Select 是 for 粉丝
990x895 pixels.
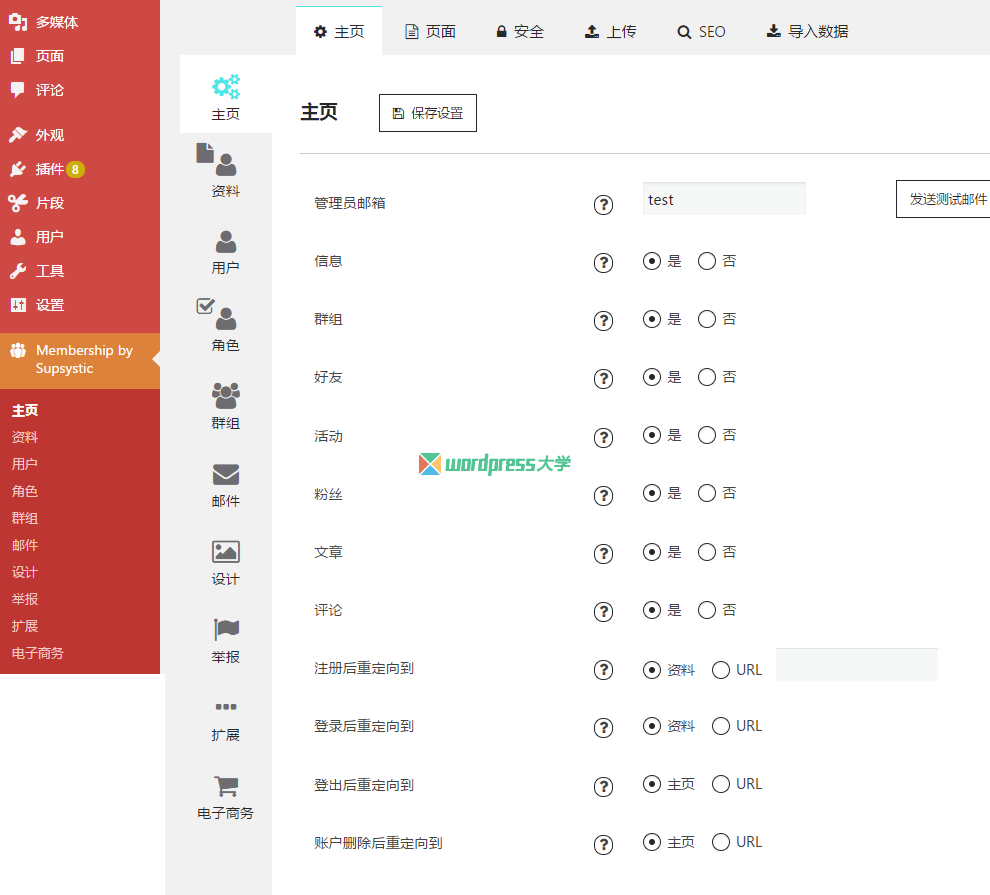click(x=652, y=494)
